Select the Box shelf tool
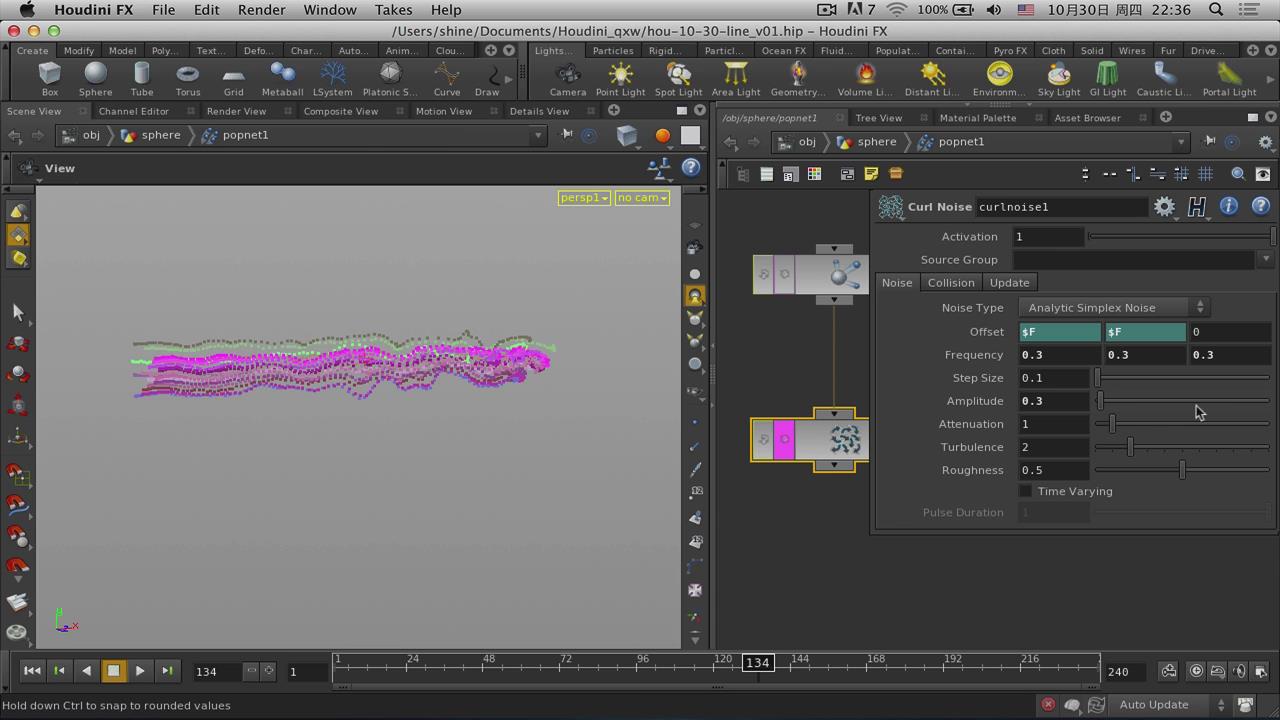 point(49,78)
